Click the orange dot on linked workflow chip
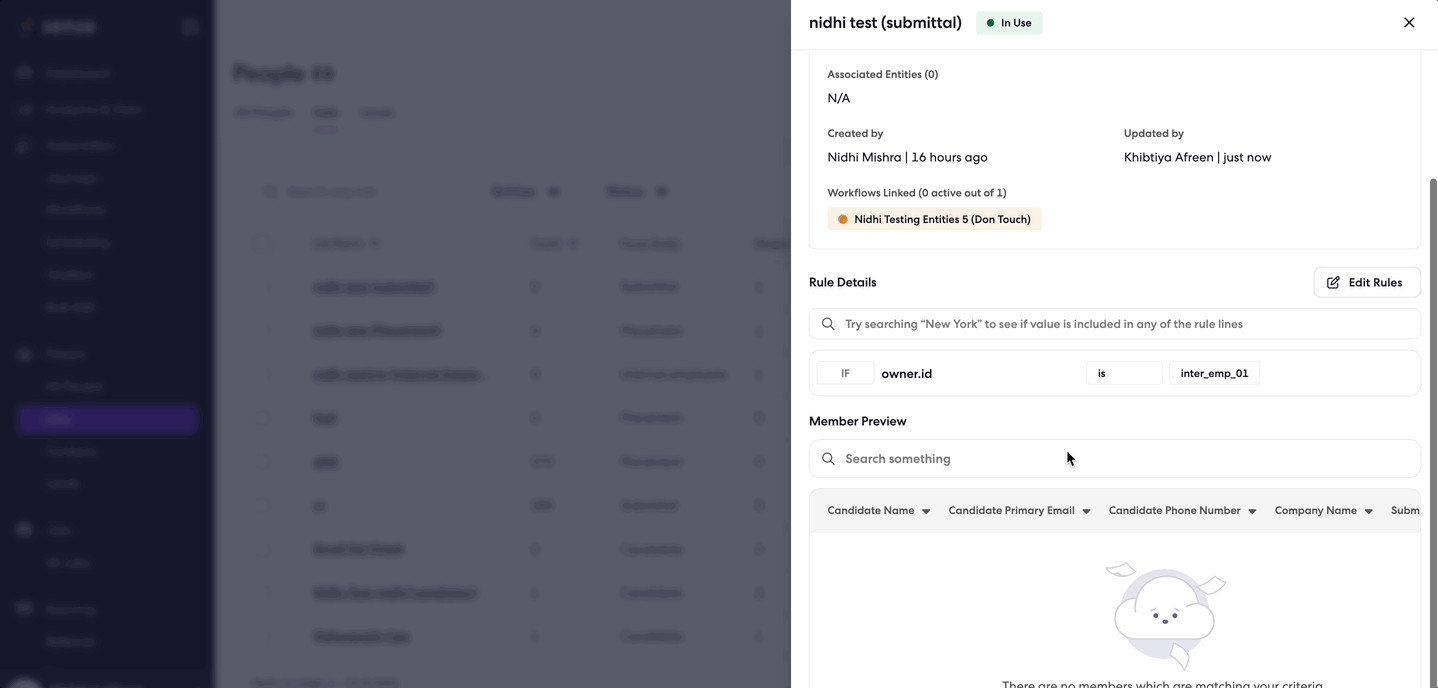Image resolution: width=1438 pixels, height=688 pixels. [843, 219]
